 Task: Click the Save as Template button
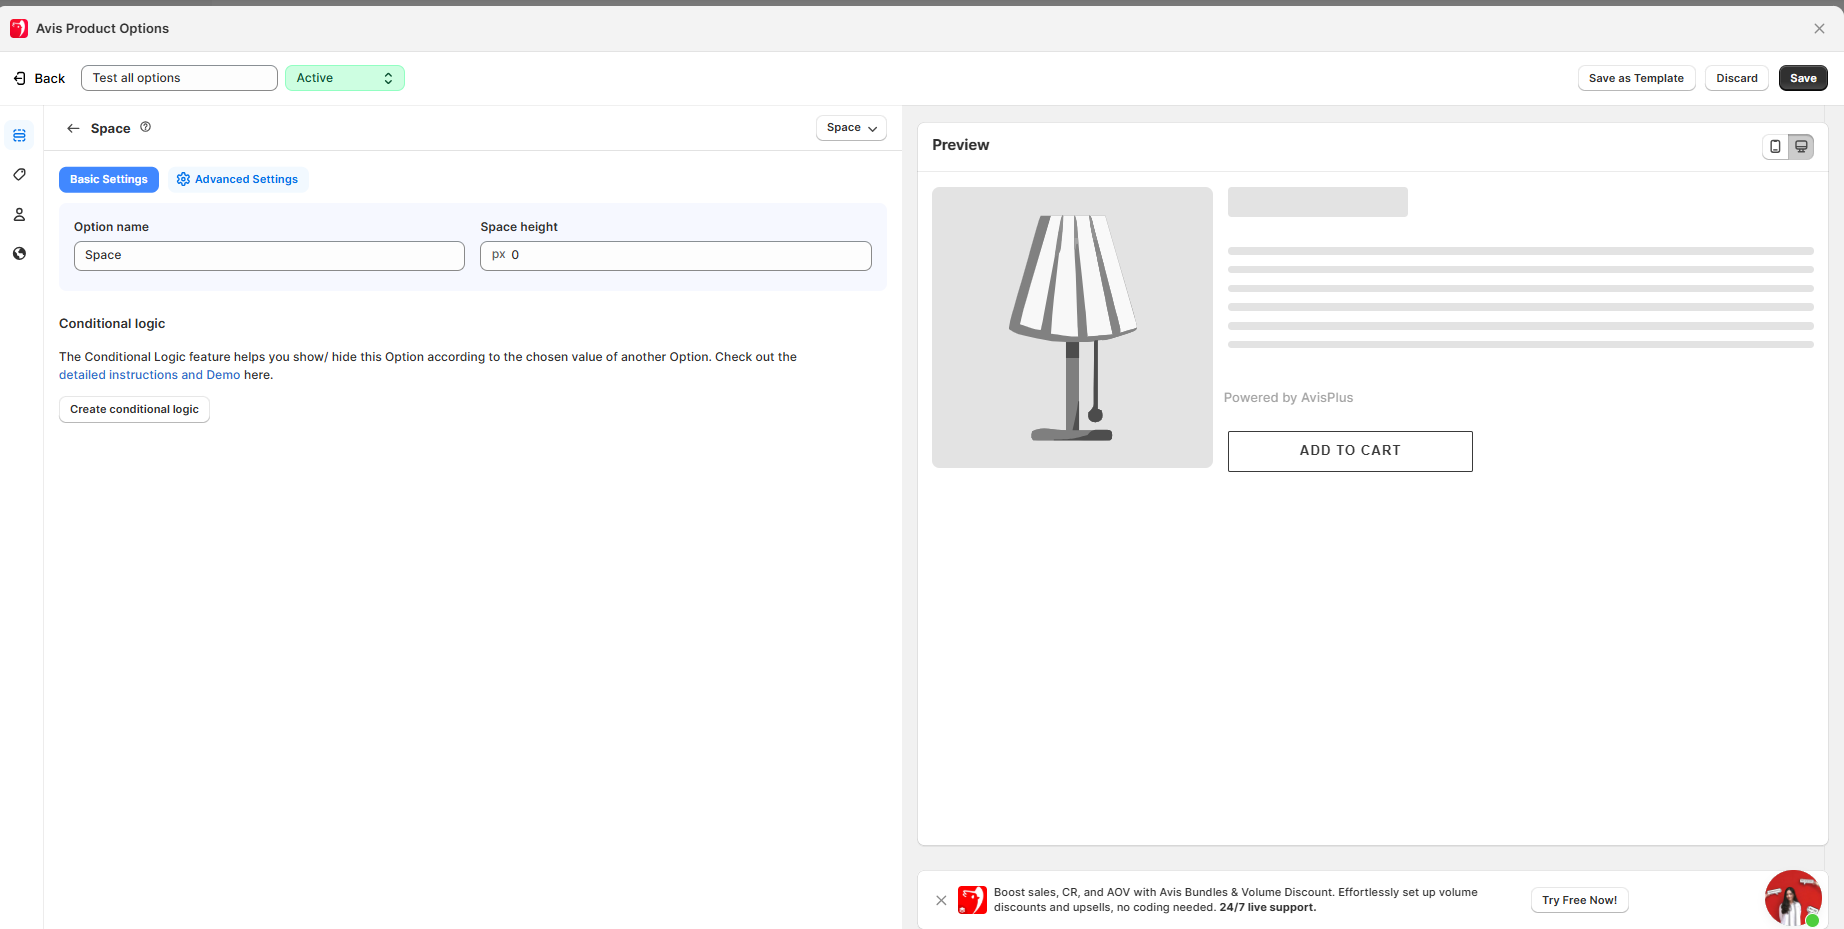tap(1636, 78)
